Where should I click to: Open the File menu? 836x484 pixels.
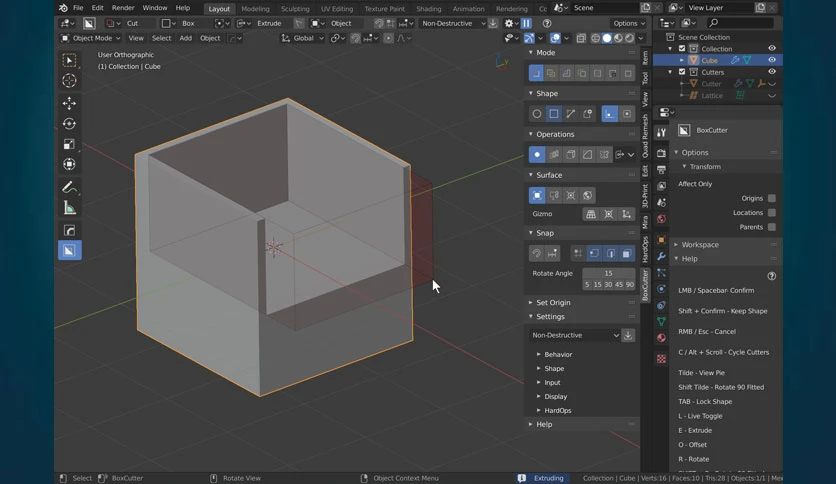tap(78, 8)
